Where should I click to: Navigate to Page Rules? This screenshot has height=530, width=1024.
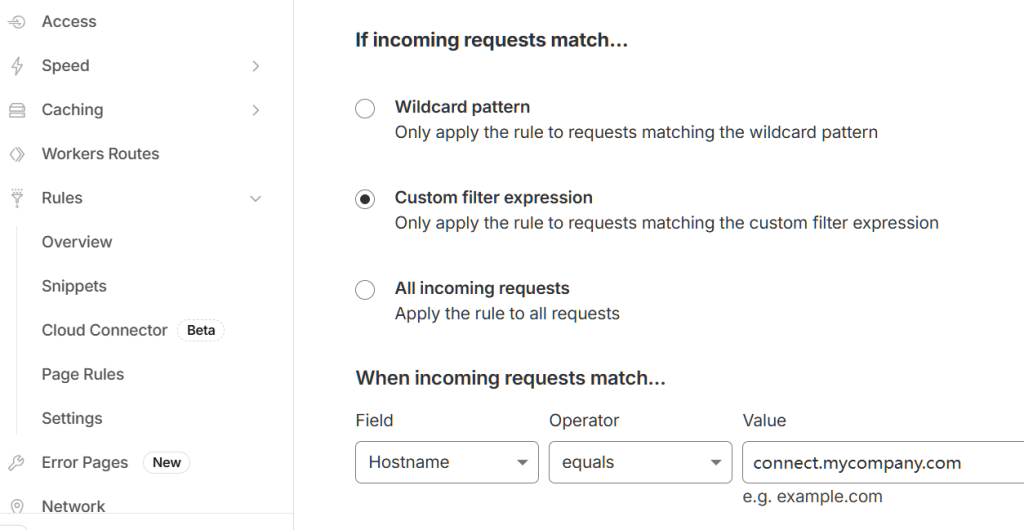[x=83, y=374]
